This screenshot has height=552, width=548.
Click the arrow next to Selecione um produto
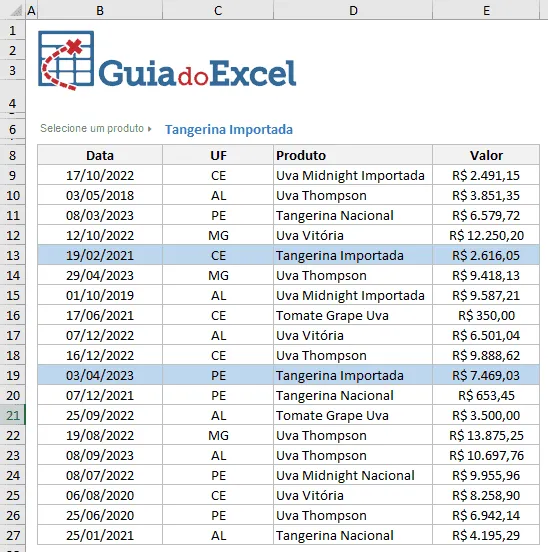pos(150,129)
